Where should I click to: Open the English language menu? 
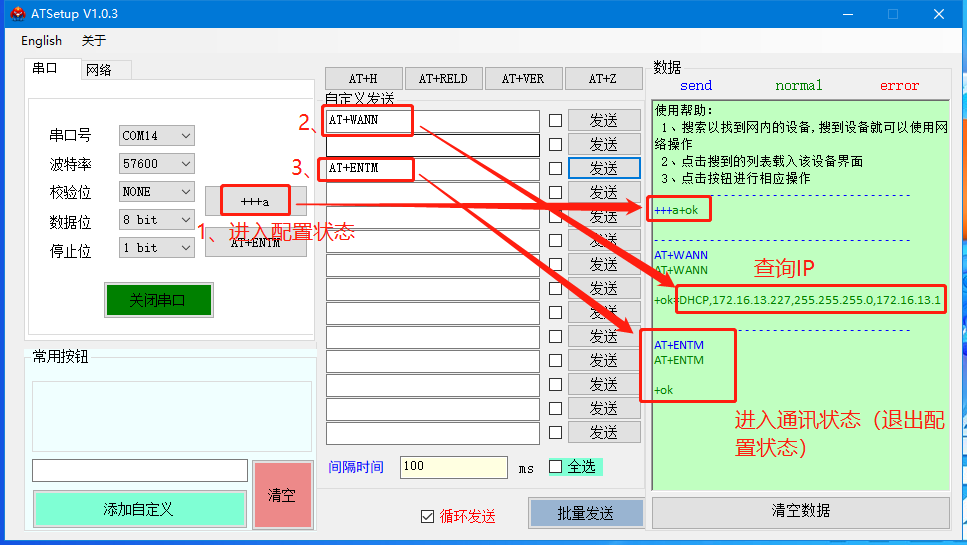[x=41, y=41]
